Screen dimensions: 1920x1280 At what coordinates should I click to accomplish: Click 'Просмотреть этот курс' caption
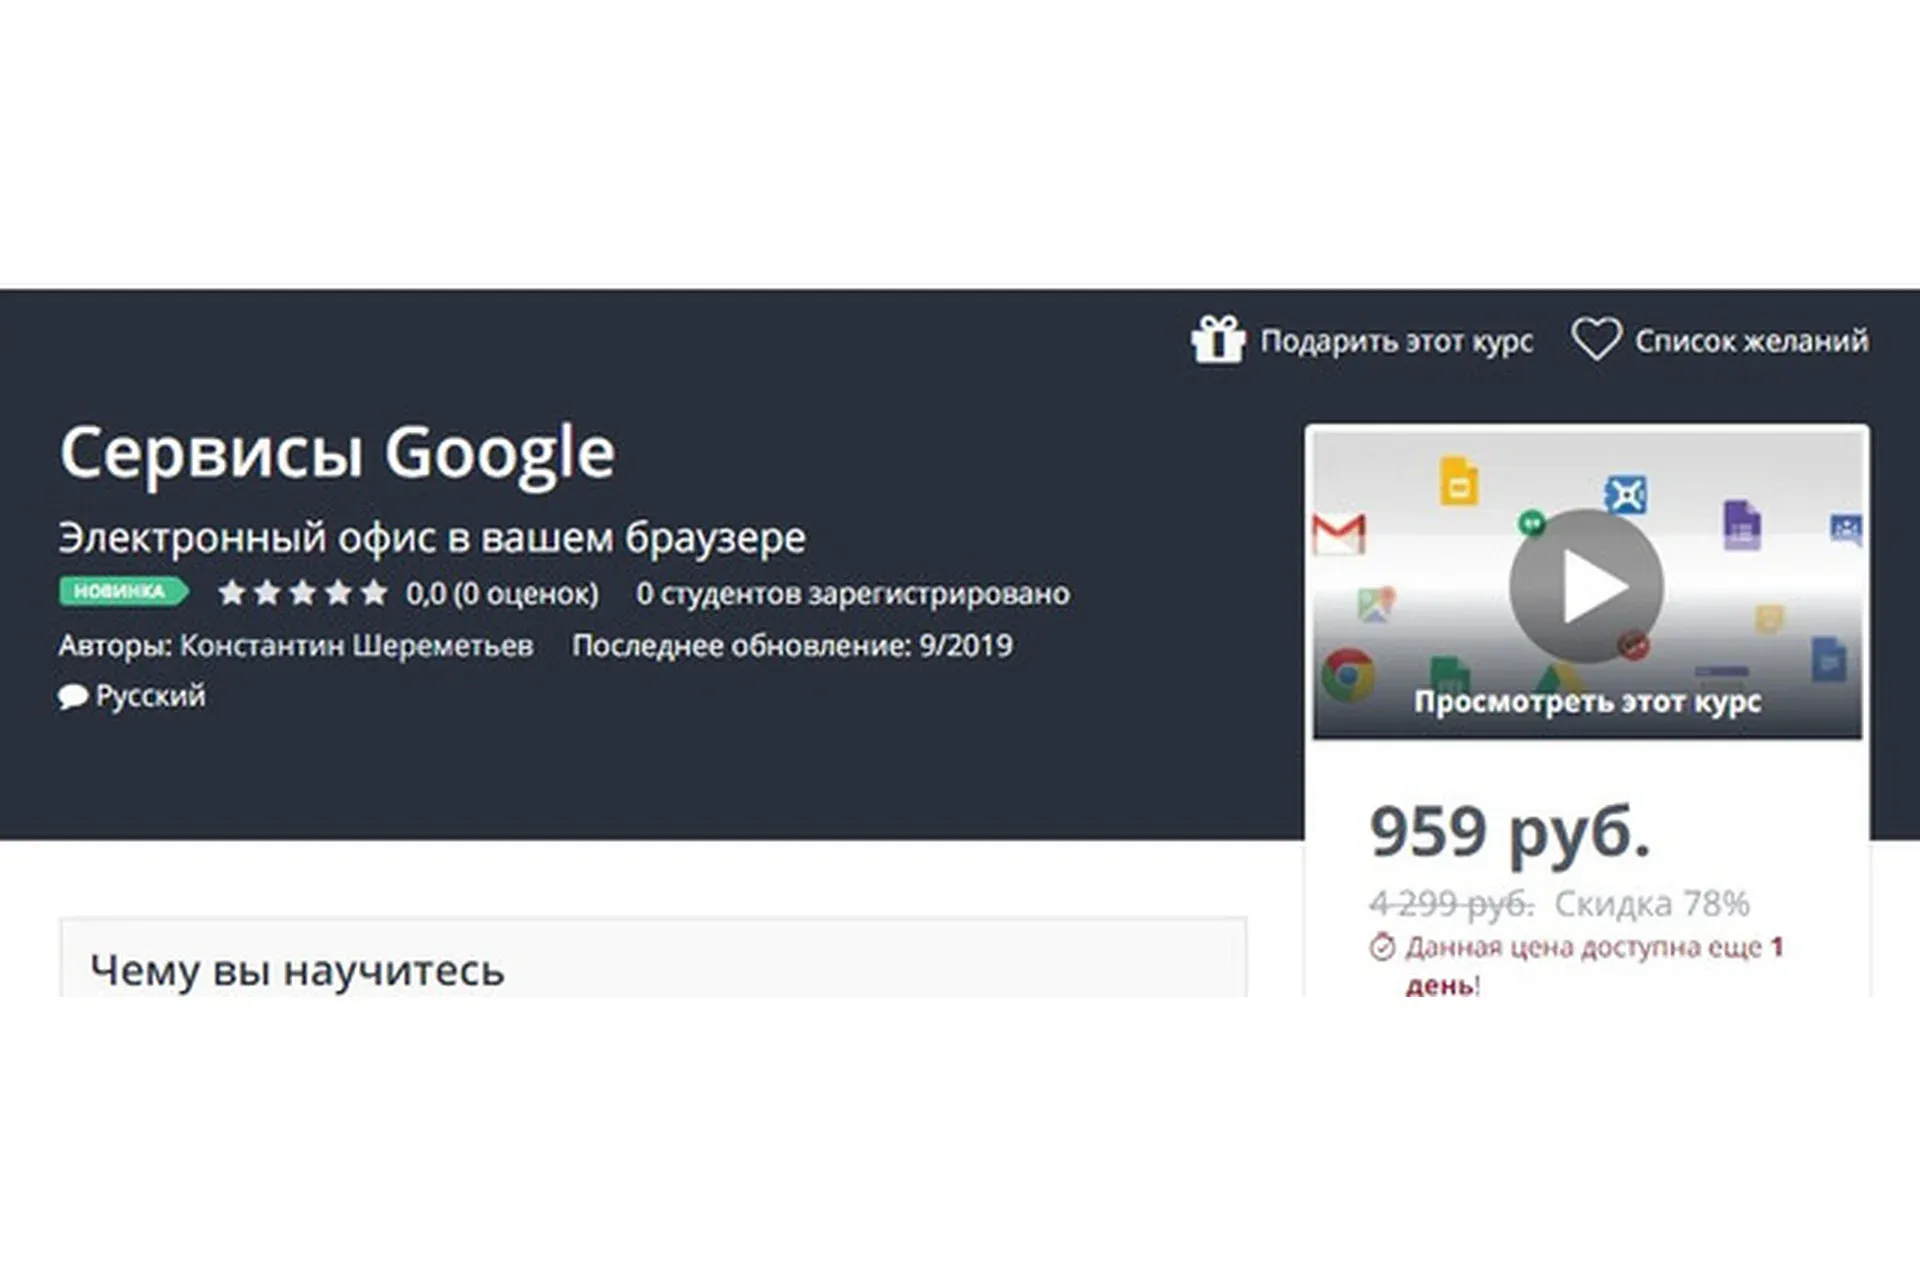pyautogui.click(x=1587, y=701)
